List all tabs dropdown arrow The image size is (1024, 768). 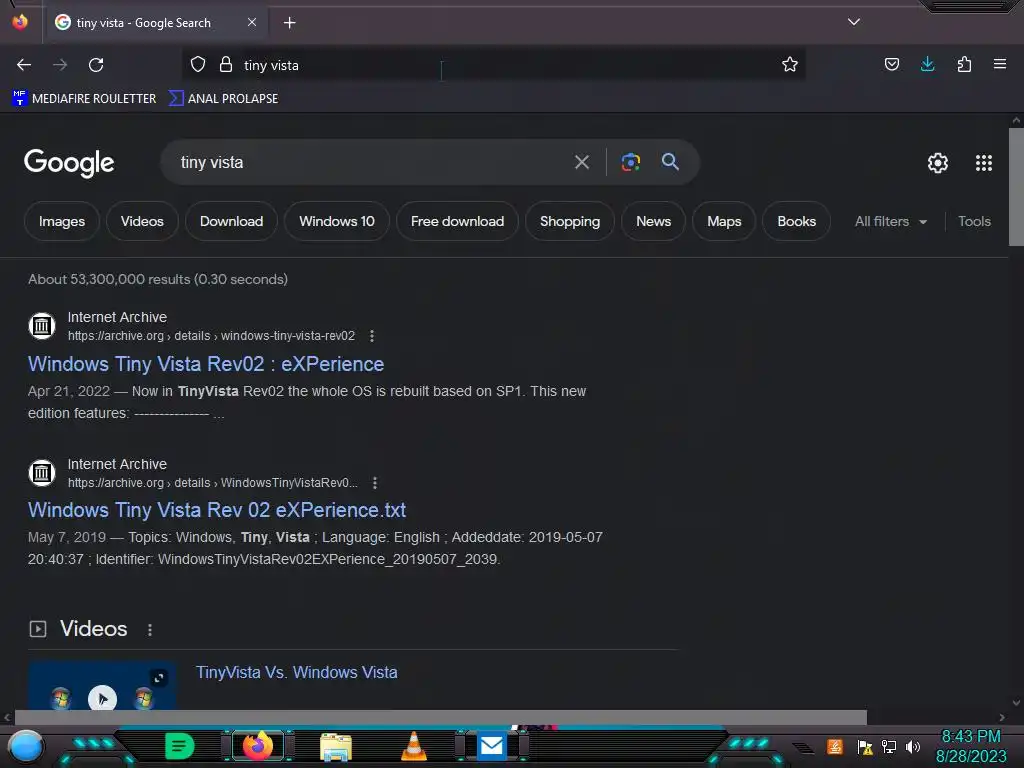point(854,22)
